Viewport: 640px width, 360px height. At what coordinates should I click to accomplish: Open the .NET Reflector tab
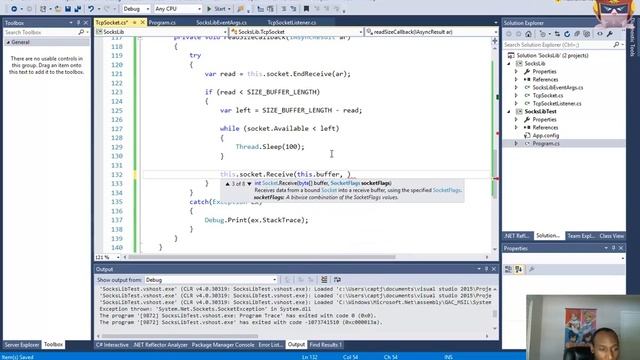coord(517,236)
